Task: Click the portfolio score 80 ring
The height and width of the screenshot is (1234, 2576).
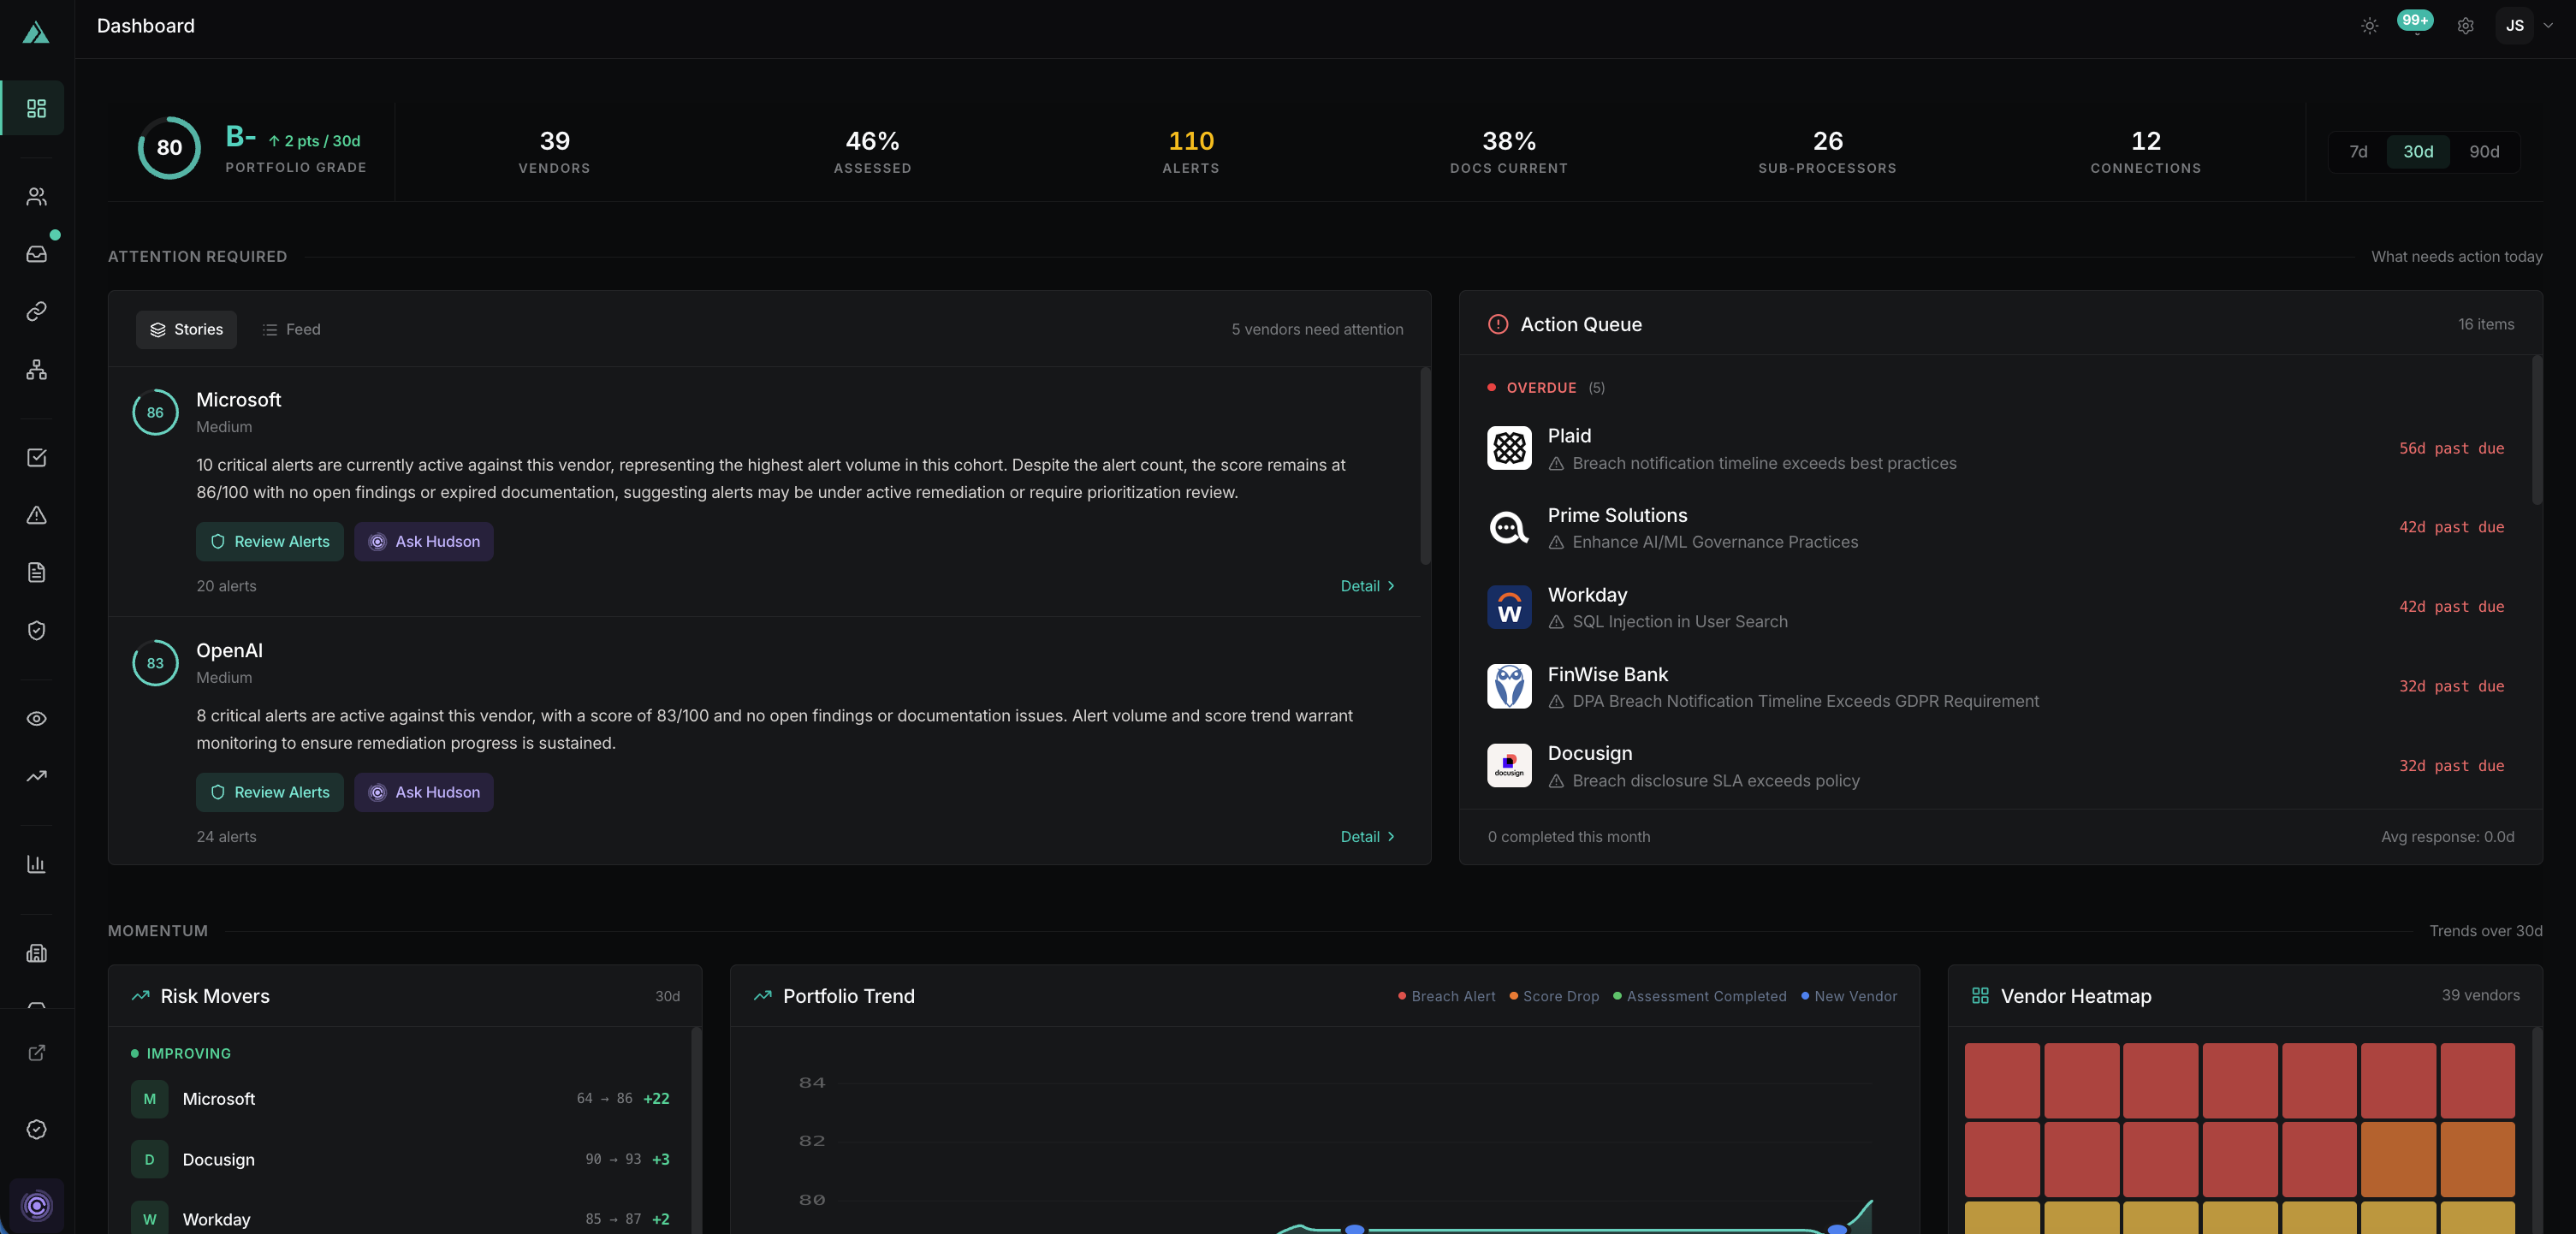Action: 169,148
